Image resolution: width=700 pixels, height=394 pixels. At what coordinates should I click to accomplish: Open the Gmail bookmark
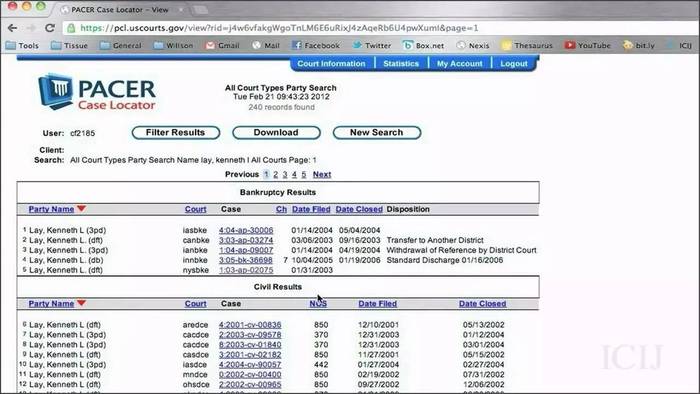click(222, 46)
